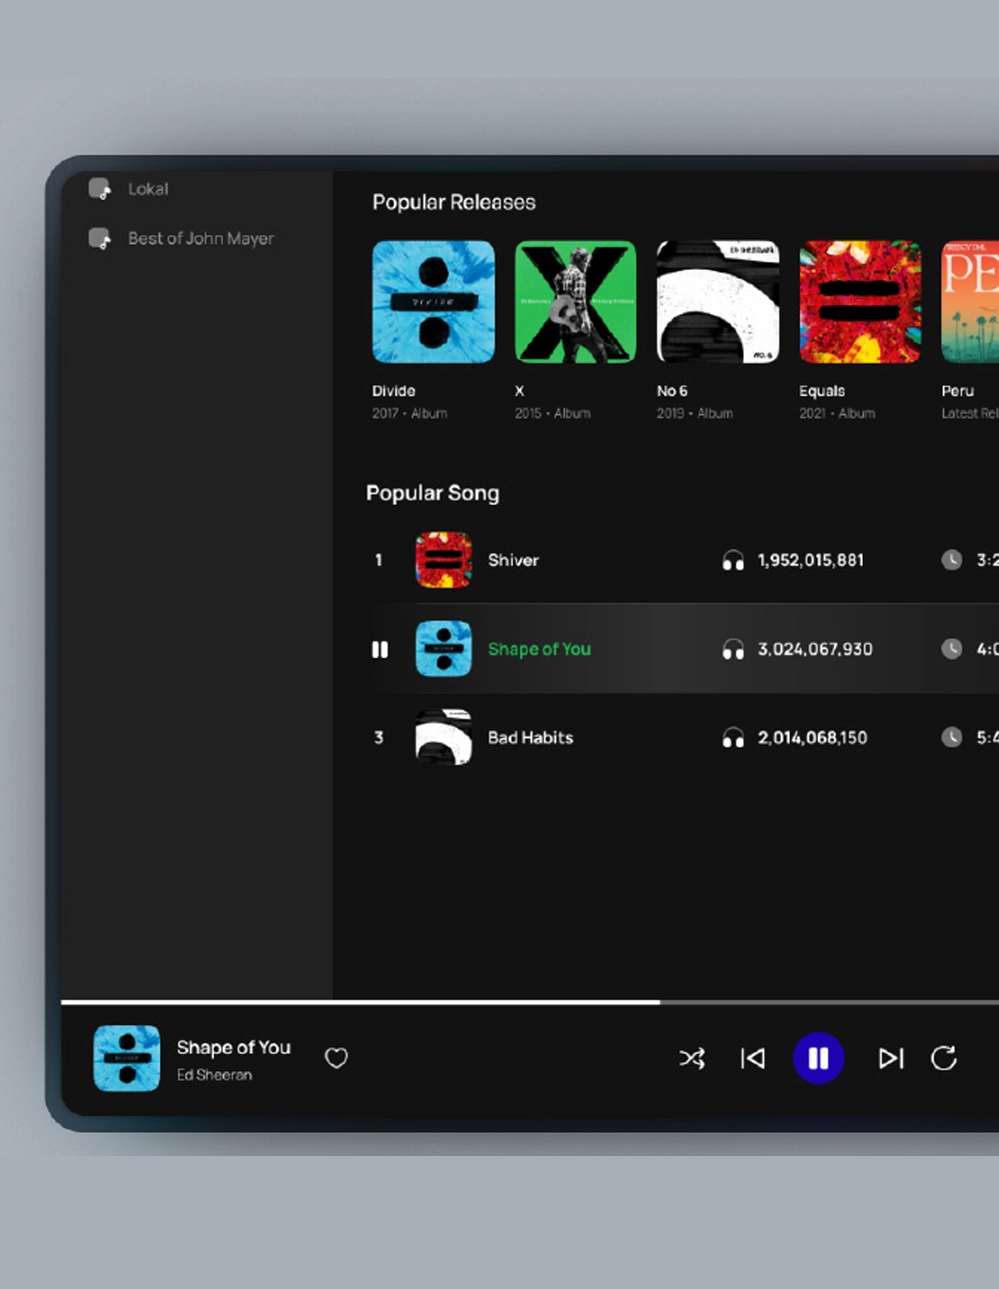The height and width of the screenshot is (1289, 999).
Task: Pause Shape of You from the song row
Action: 380,650
